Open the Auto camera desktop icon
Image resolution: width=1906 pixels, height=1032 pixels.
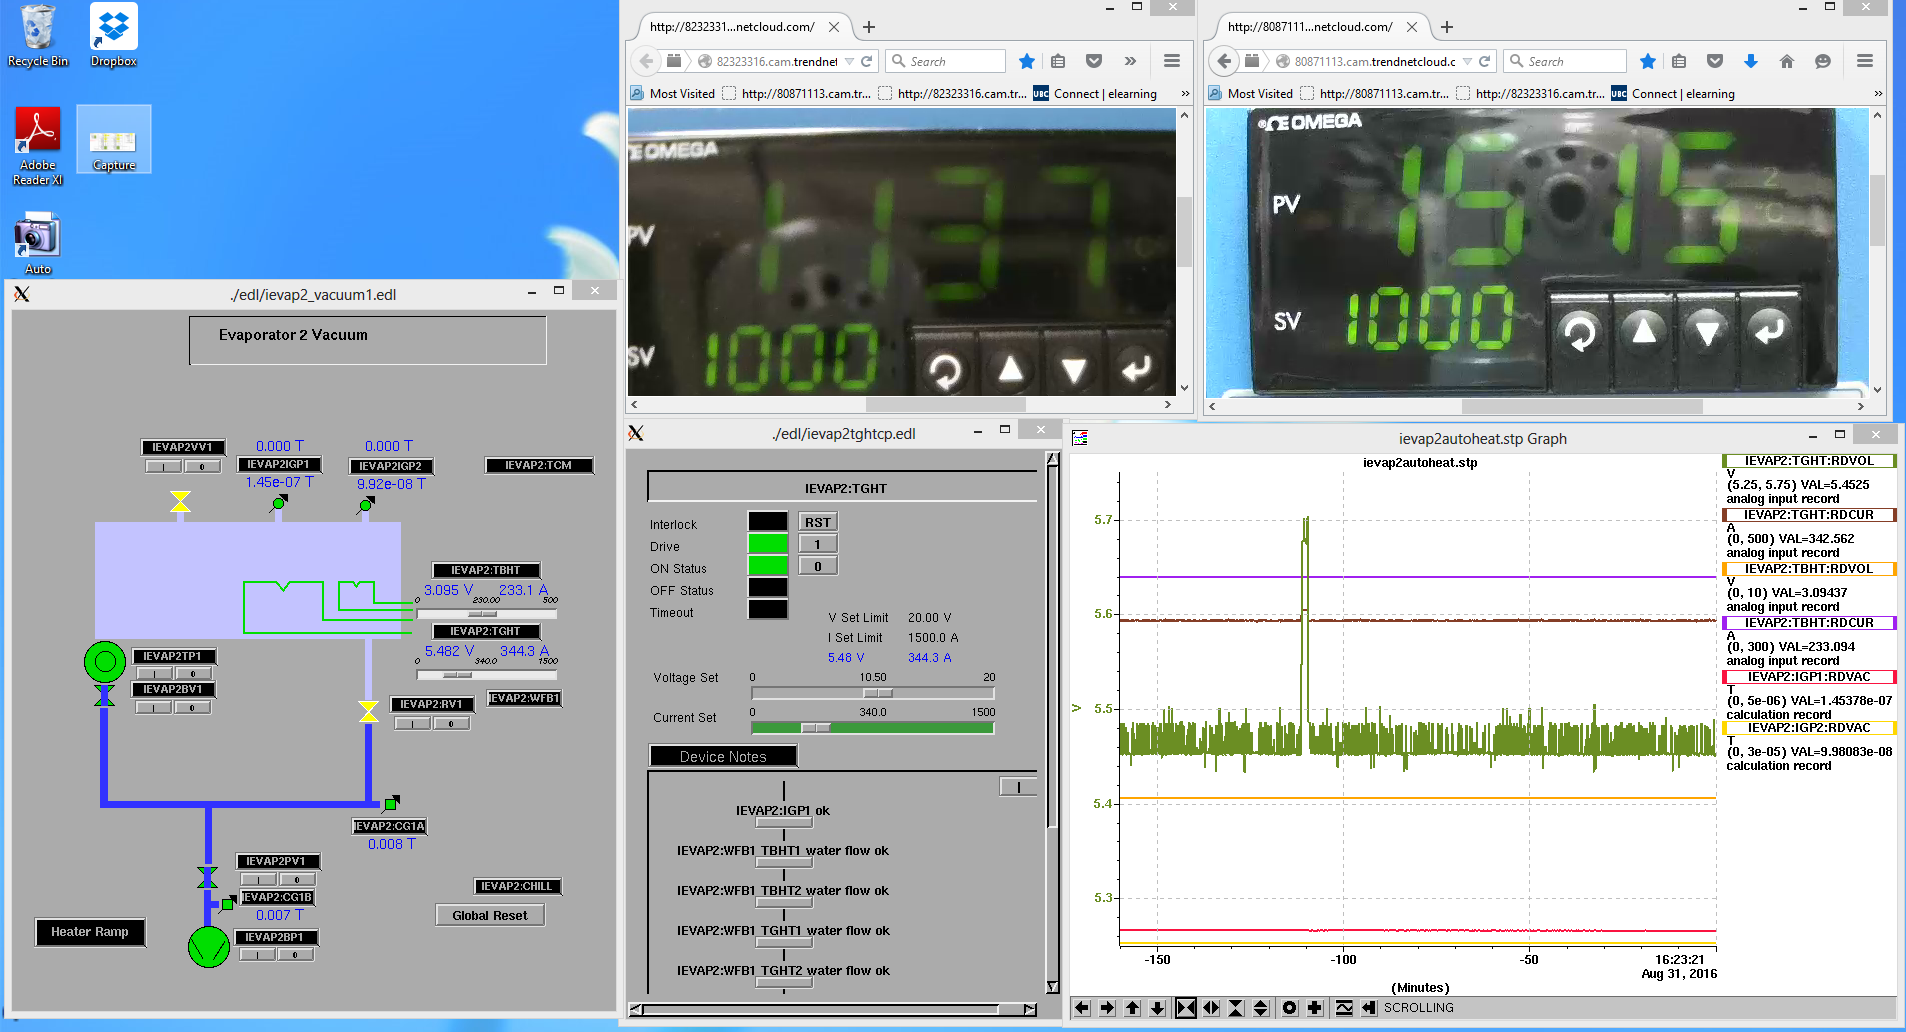[38, 243]
